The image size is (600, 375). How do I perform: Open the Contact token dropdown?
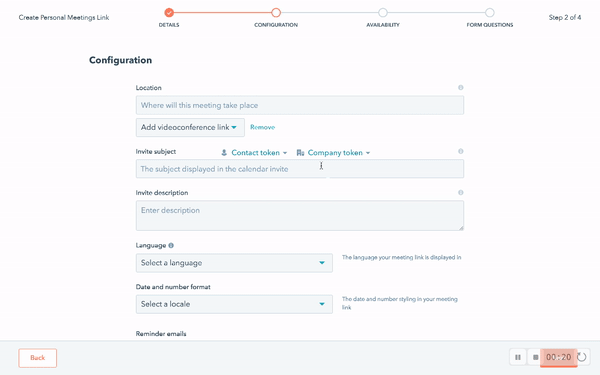[255, 153]
